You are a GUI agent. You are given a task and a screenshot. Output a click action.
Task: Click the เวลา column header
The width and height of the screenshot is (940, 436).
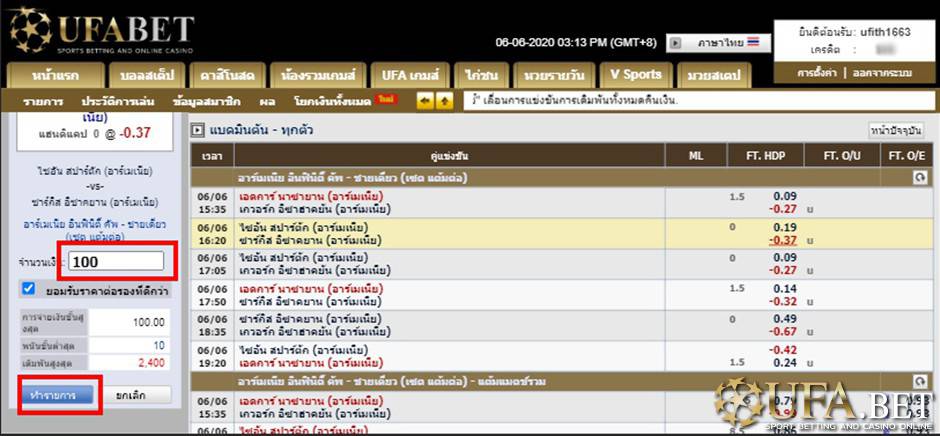212,156
